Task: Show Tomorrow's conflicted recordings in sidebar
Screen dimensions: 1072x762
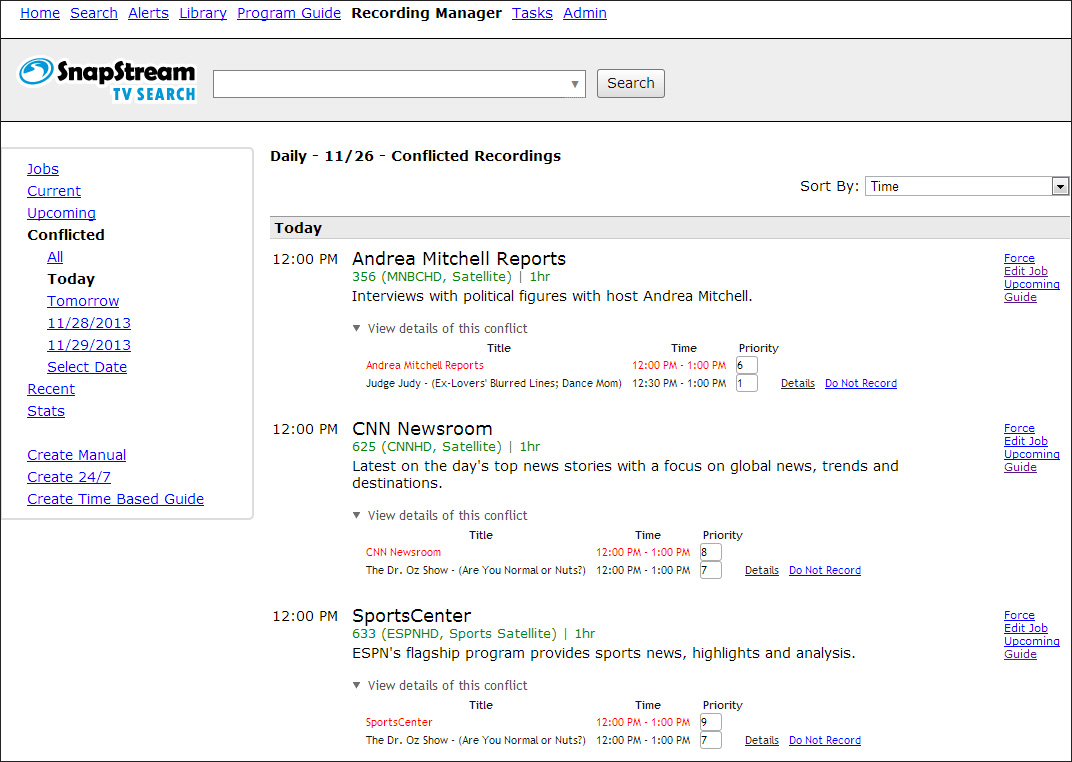Action: pyautogui.click(x=83, y=301)
